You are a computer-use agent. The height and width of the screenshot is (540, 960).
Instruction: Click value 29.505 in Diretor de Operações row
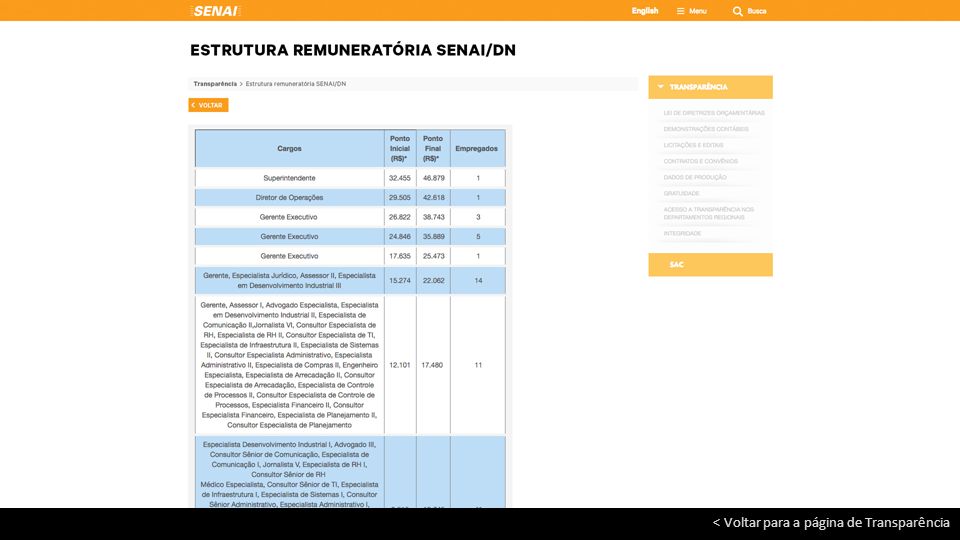[x=400, y=198]
